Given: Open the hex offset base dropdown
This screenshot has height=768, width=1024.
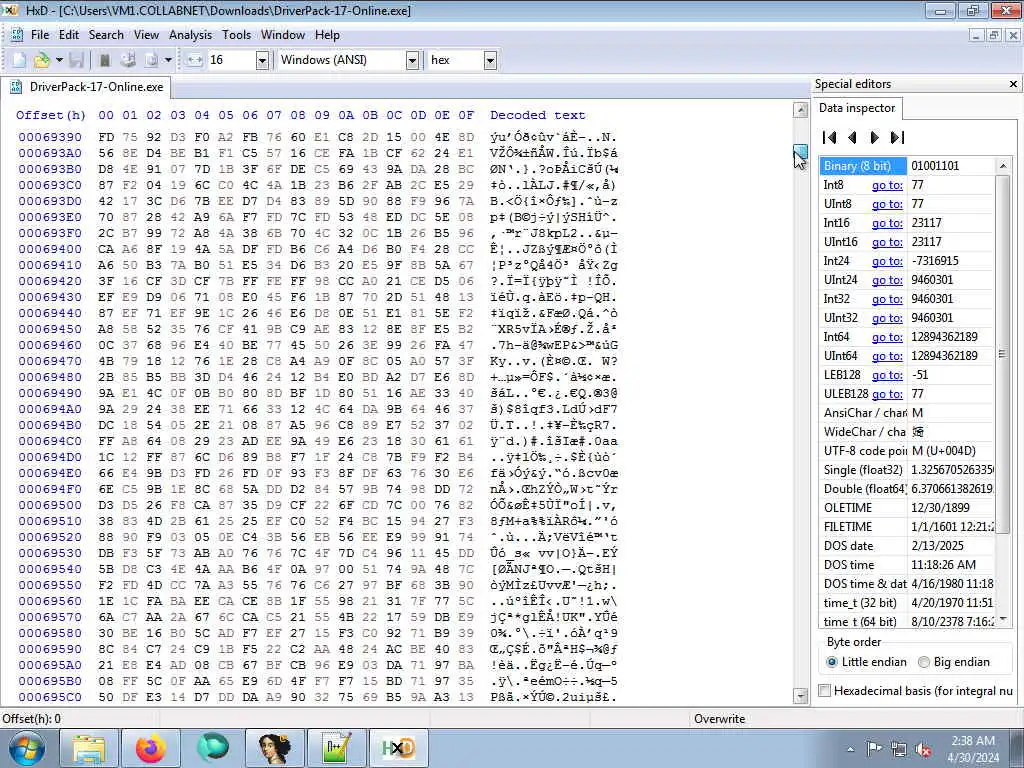Looking at the screenshot, I should (490, 61).
